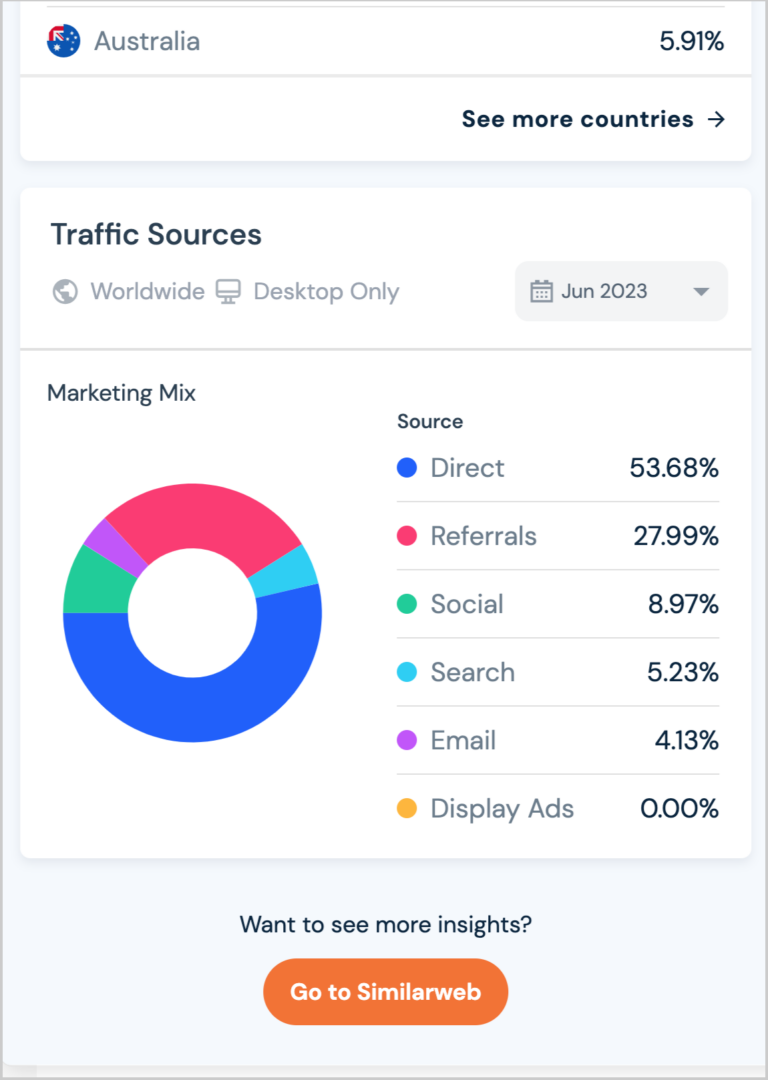Click the 5.23% Search value

point(683,672)
